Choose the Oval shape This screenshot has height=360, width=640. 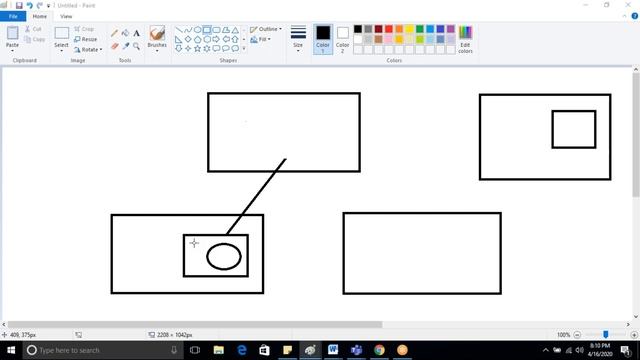click(x=198, y=30)
